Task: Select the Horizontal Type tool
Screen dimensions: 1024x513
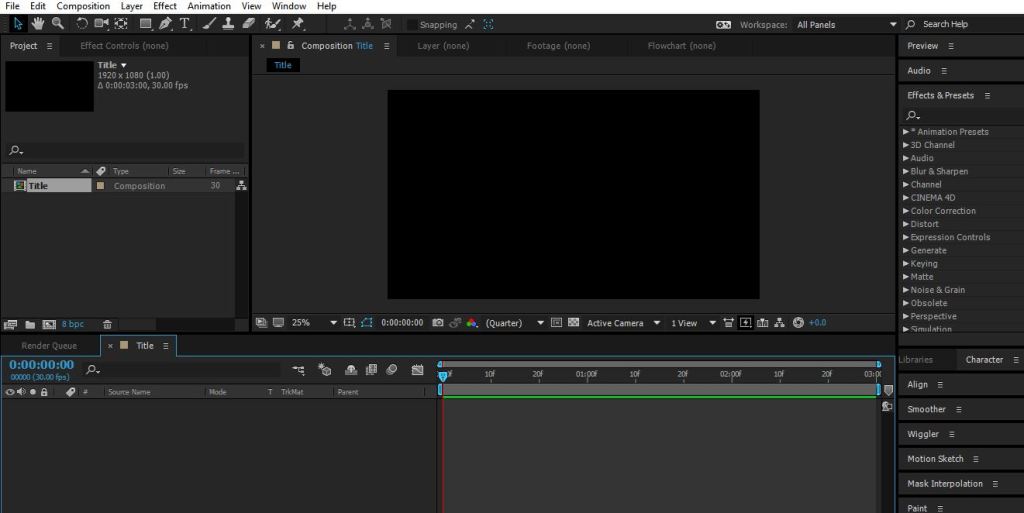Action: (x=184, y=24)
